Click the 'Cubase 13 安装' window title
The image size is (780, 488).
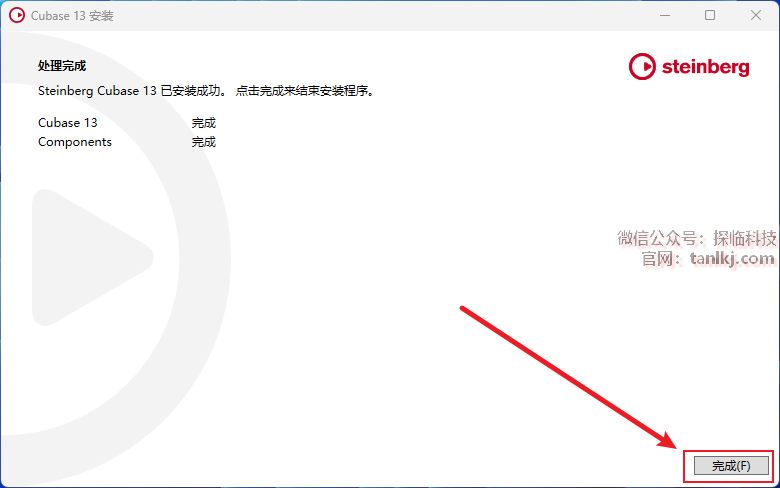(x=72, y=16)
